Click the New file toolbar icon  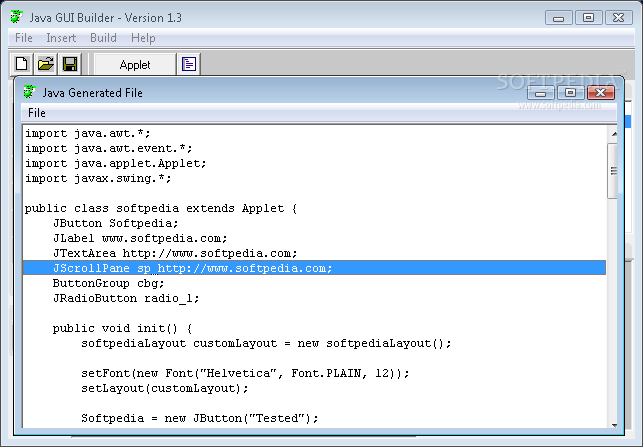(22, 64)
